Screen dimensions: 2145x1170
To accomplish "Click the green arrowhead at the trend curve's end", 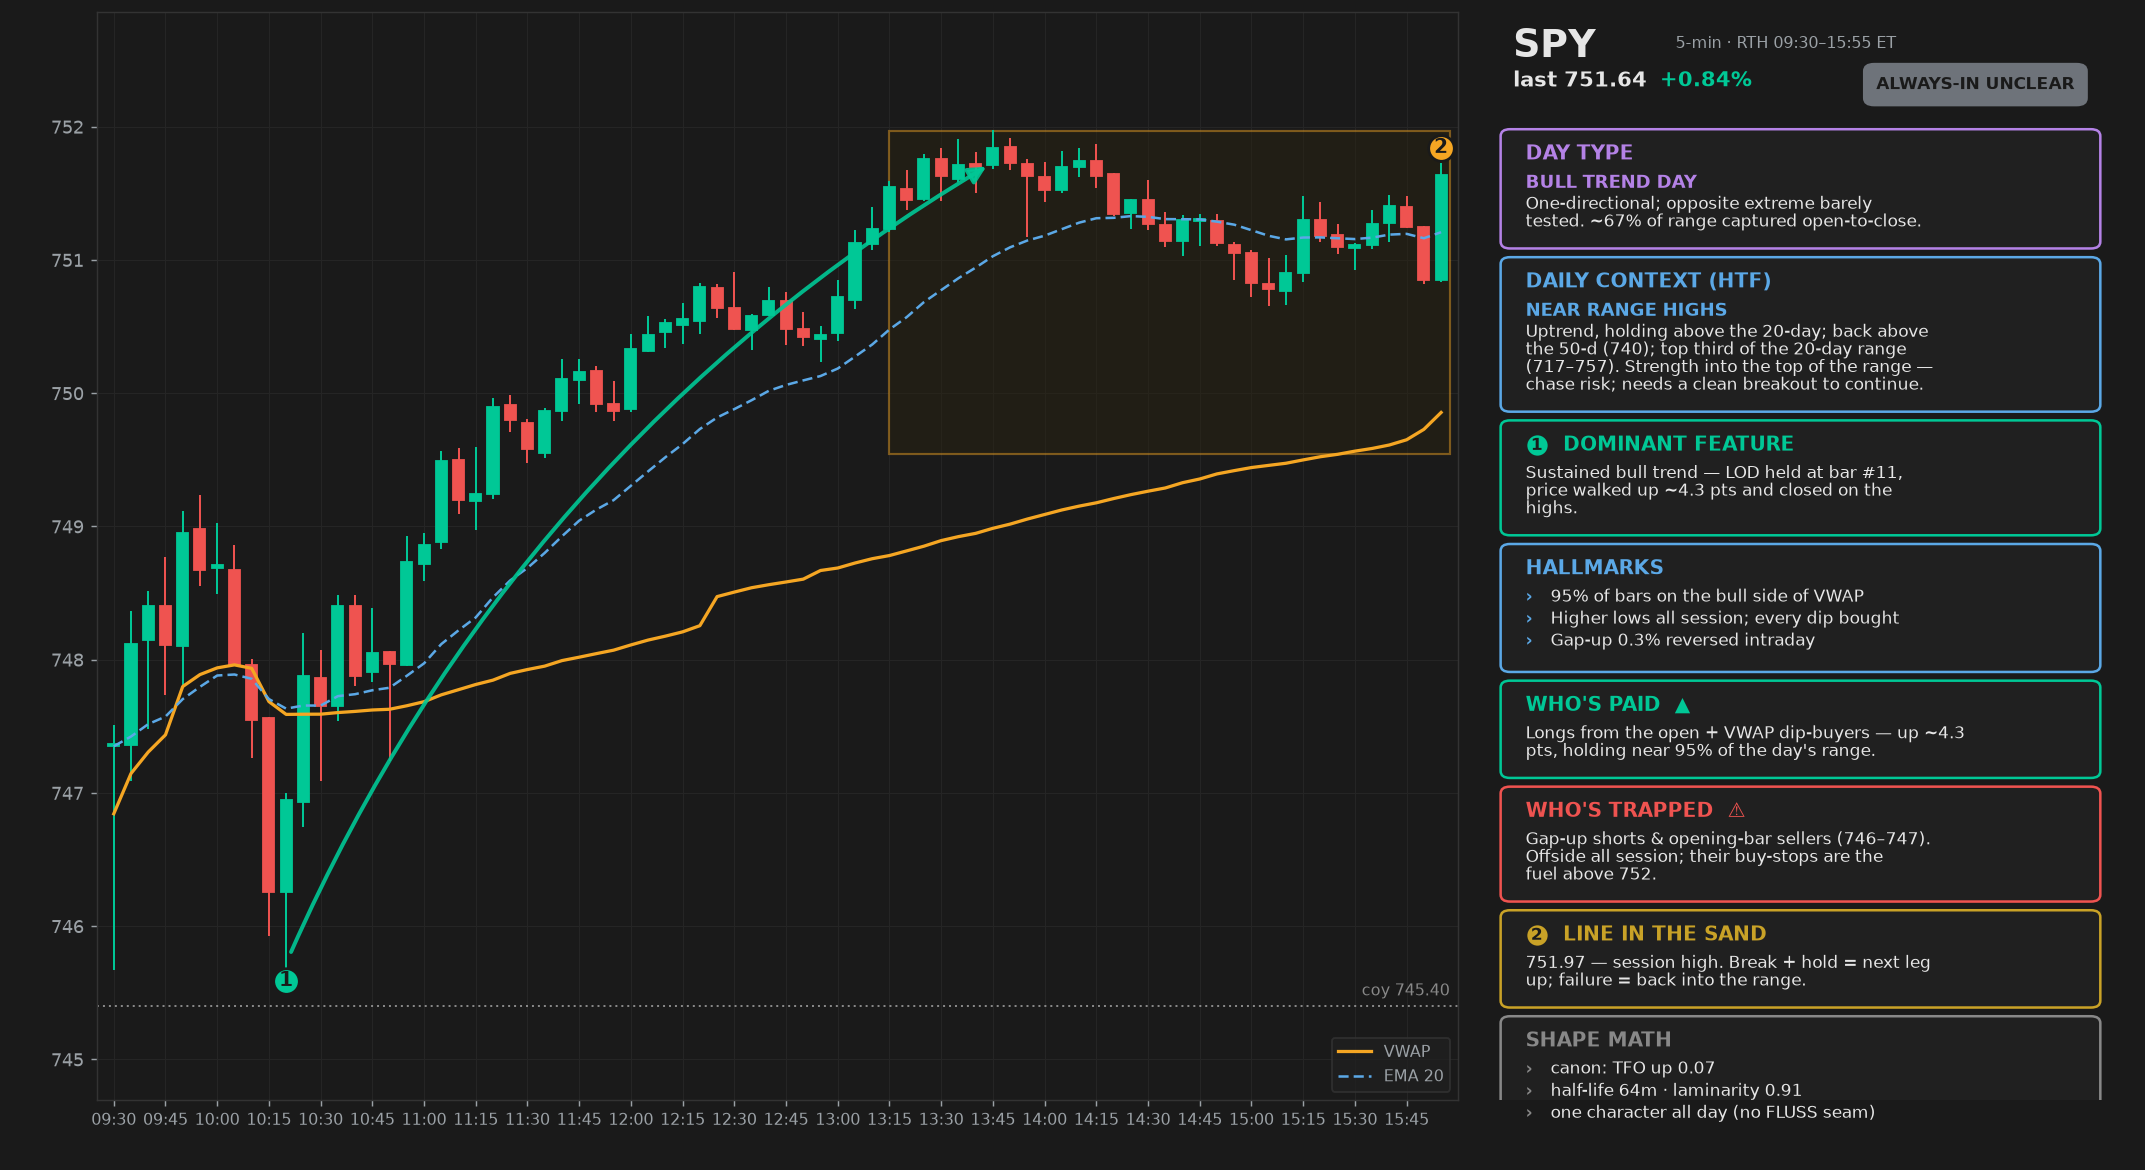I will [974, 175].
